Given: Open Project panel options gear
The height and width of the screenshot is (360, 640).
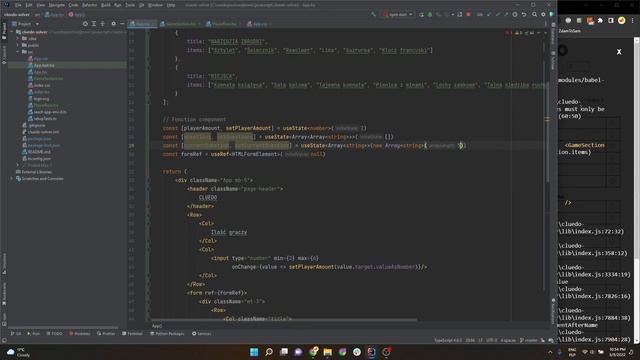Looking at the screenshot, I should [113, 24].
